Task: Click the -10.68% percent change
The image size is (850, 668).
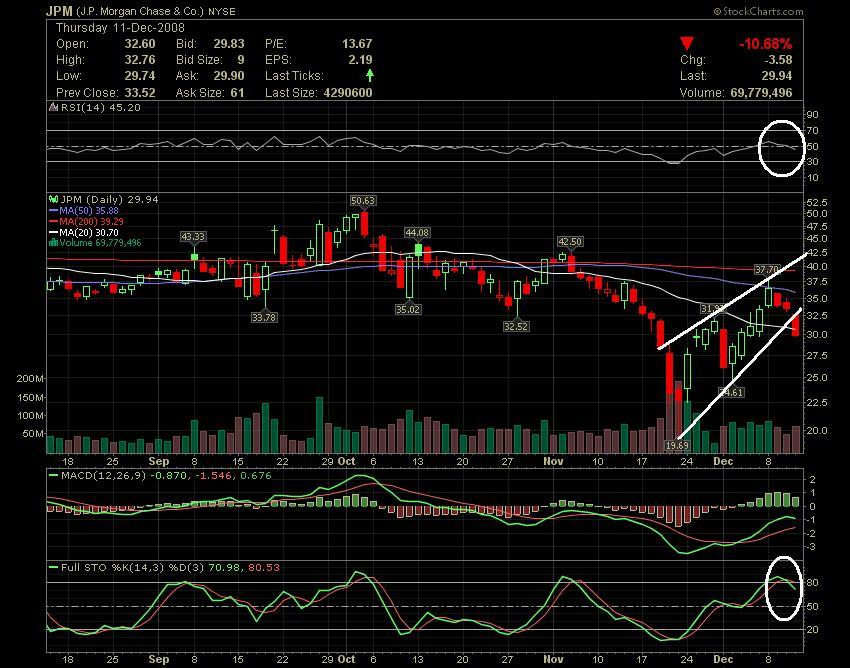Action: point(765,44)
